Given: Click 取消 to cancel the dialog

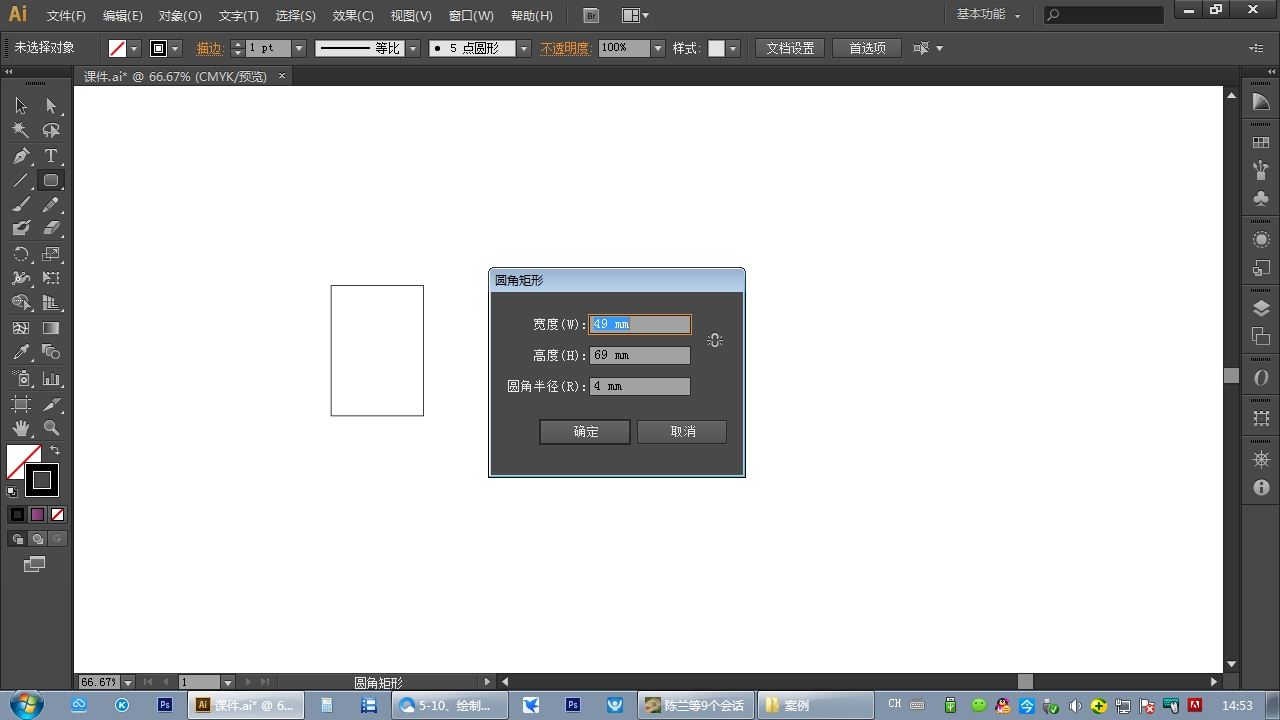Looking at the screenshot, I should point(682,432).
